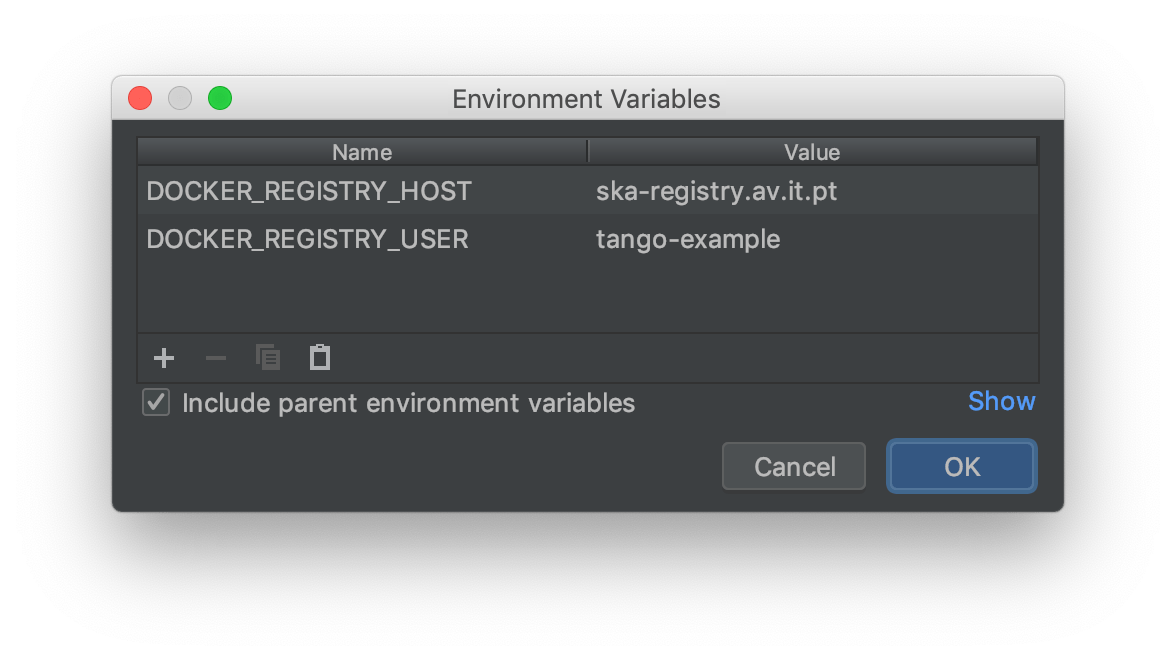
Task: Toggle the checkbox next to parent variables label
Action: (x=156, y=402)
